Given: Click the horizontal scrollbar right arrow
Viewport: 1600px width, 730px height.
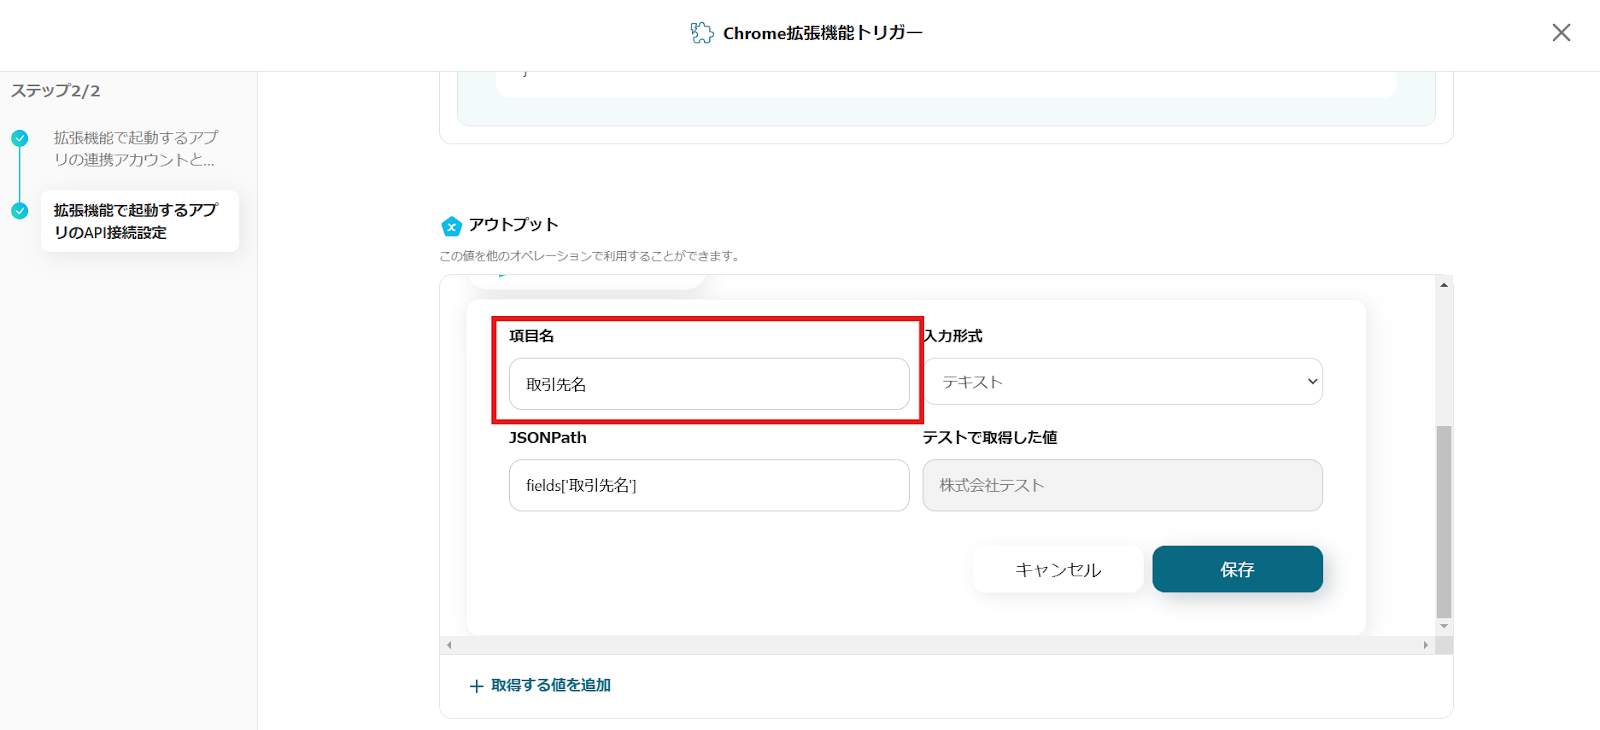Looking at the screenshot, I should (1426, 645).
